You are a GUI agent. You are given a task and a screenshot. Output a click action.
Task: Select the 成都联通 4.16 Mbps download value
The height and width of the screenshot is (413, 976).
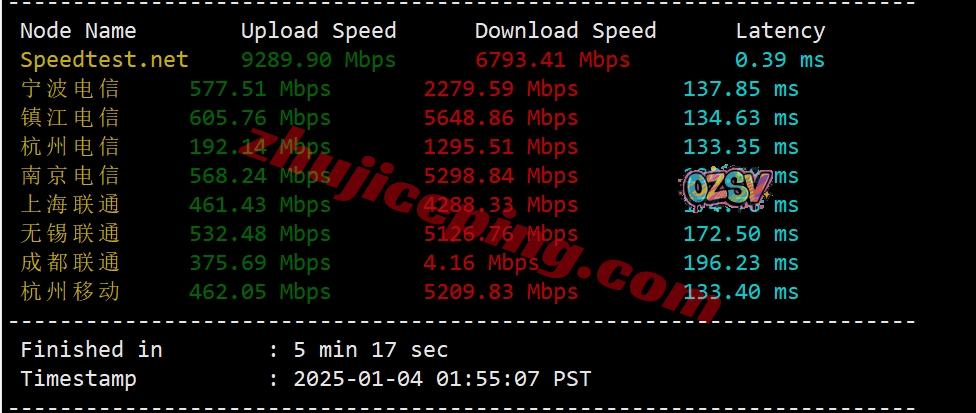[x=481, y=262]
